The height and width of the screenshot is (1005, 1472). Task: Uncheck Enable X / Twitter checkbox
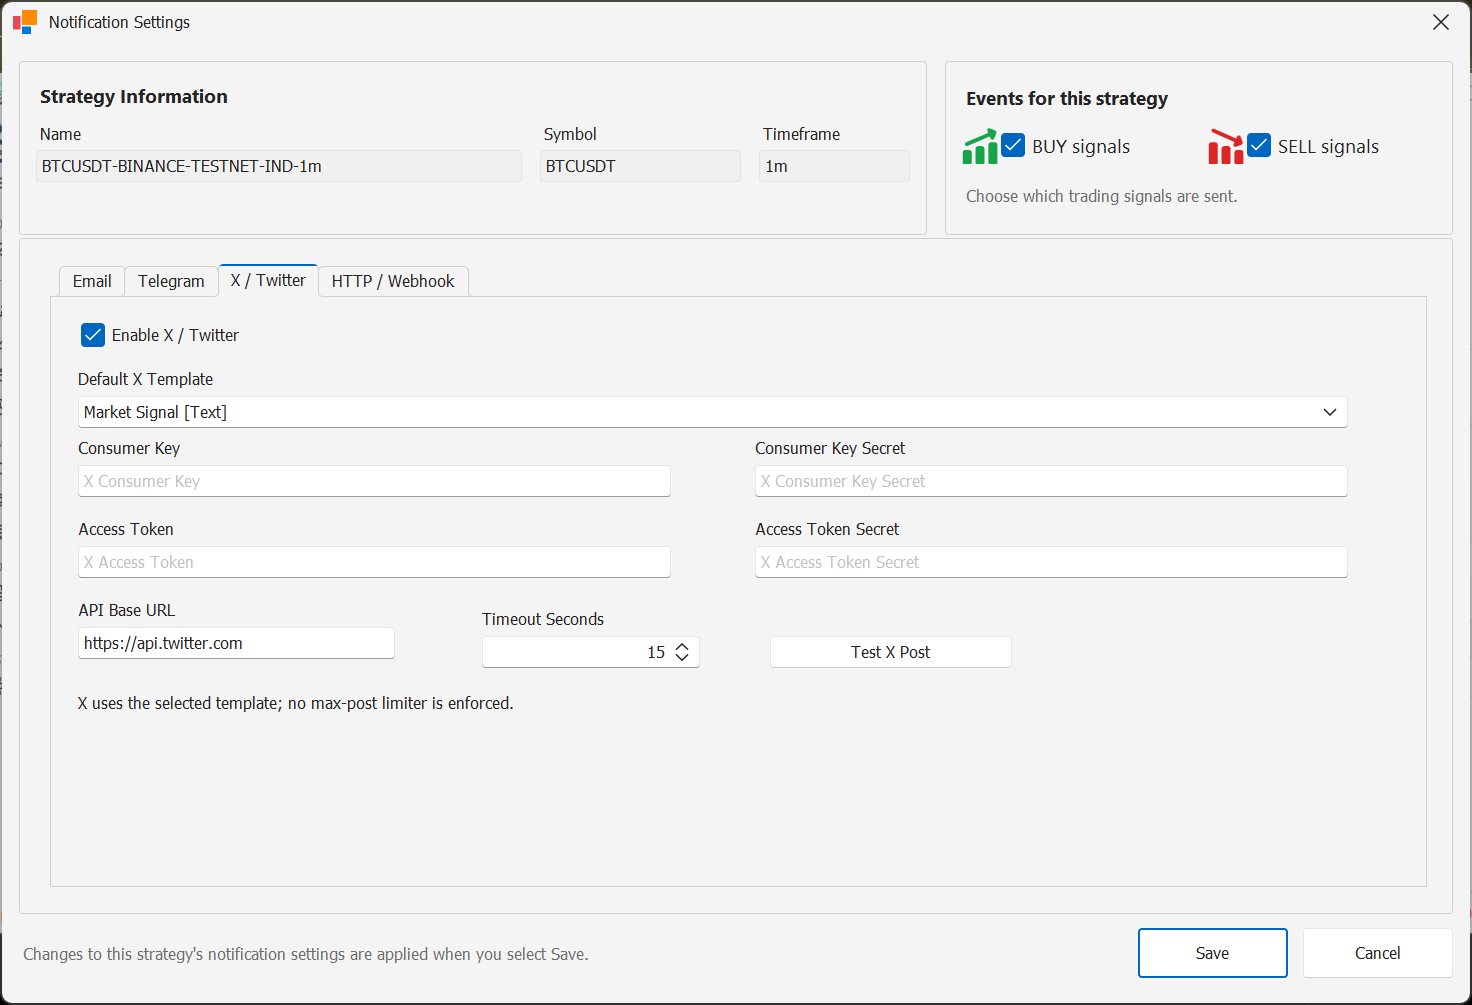tap(93, 335)
